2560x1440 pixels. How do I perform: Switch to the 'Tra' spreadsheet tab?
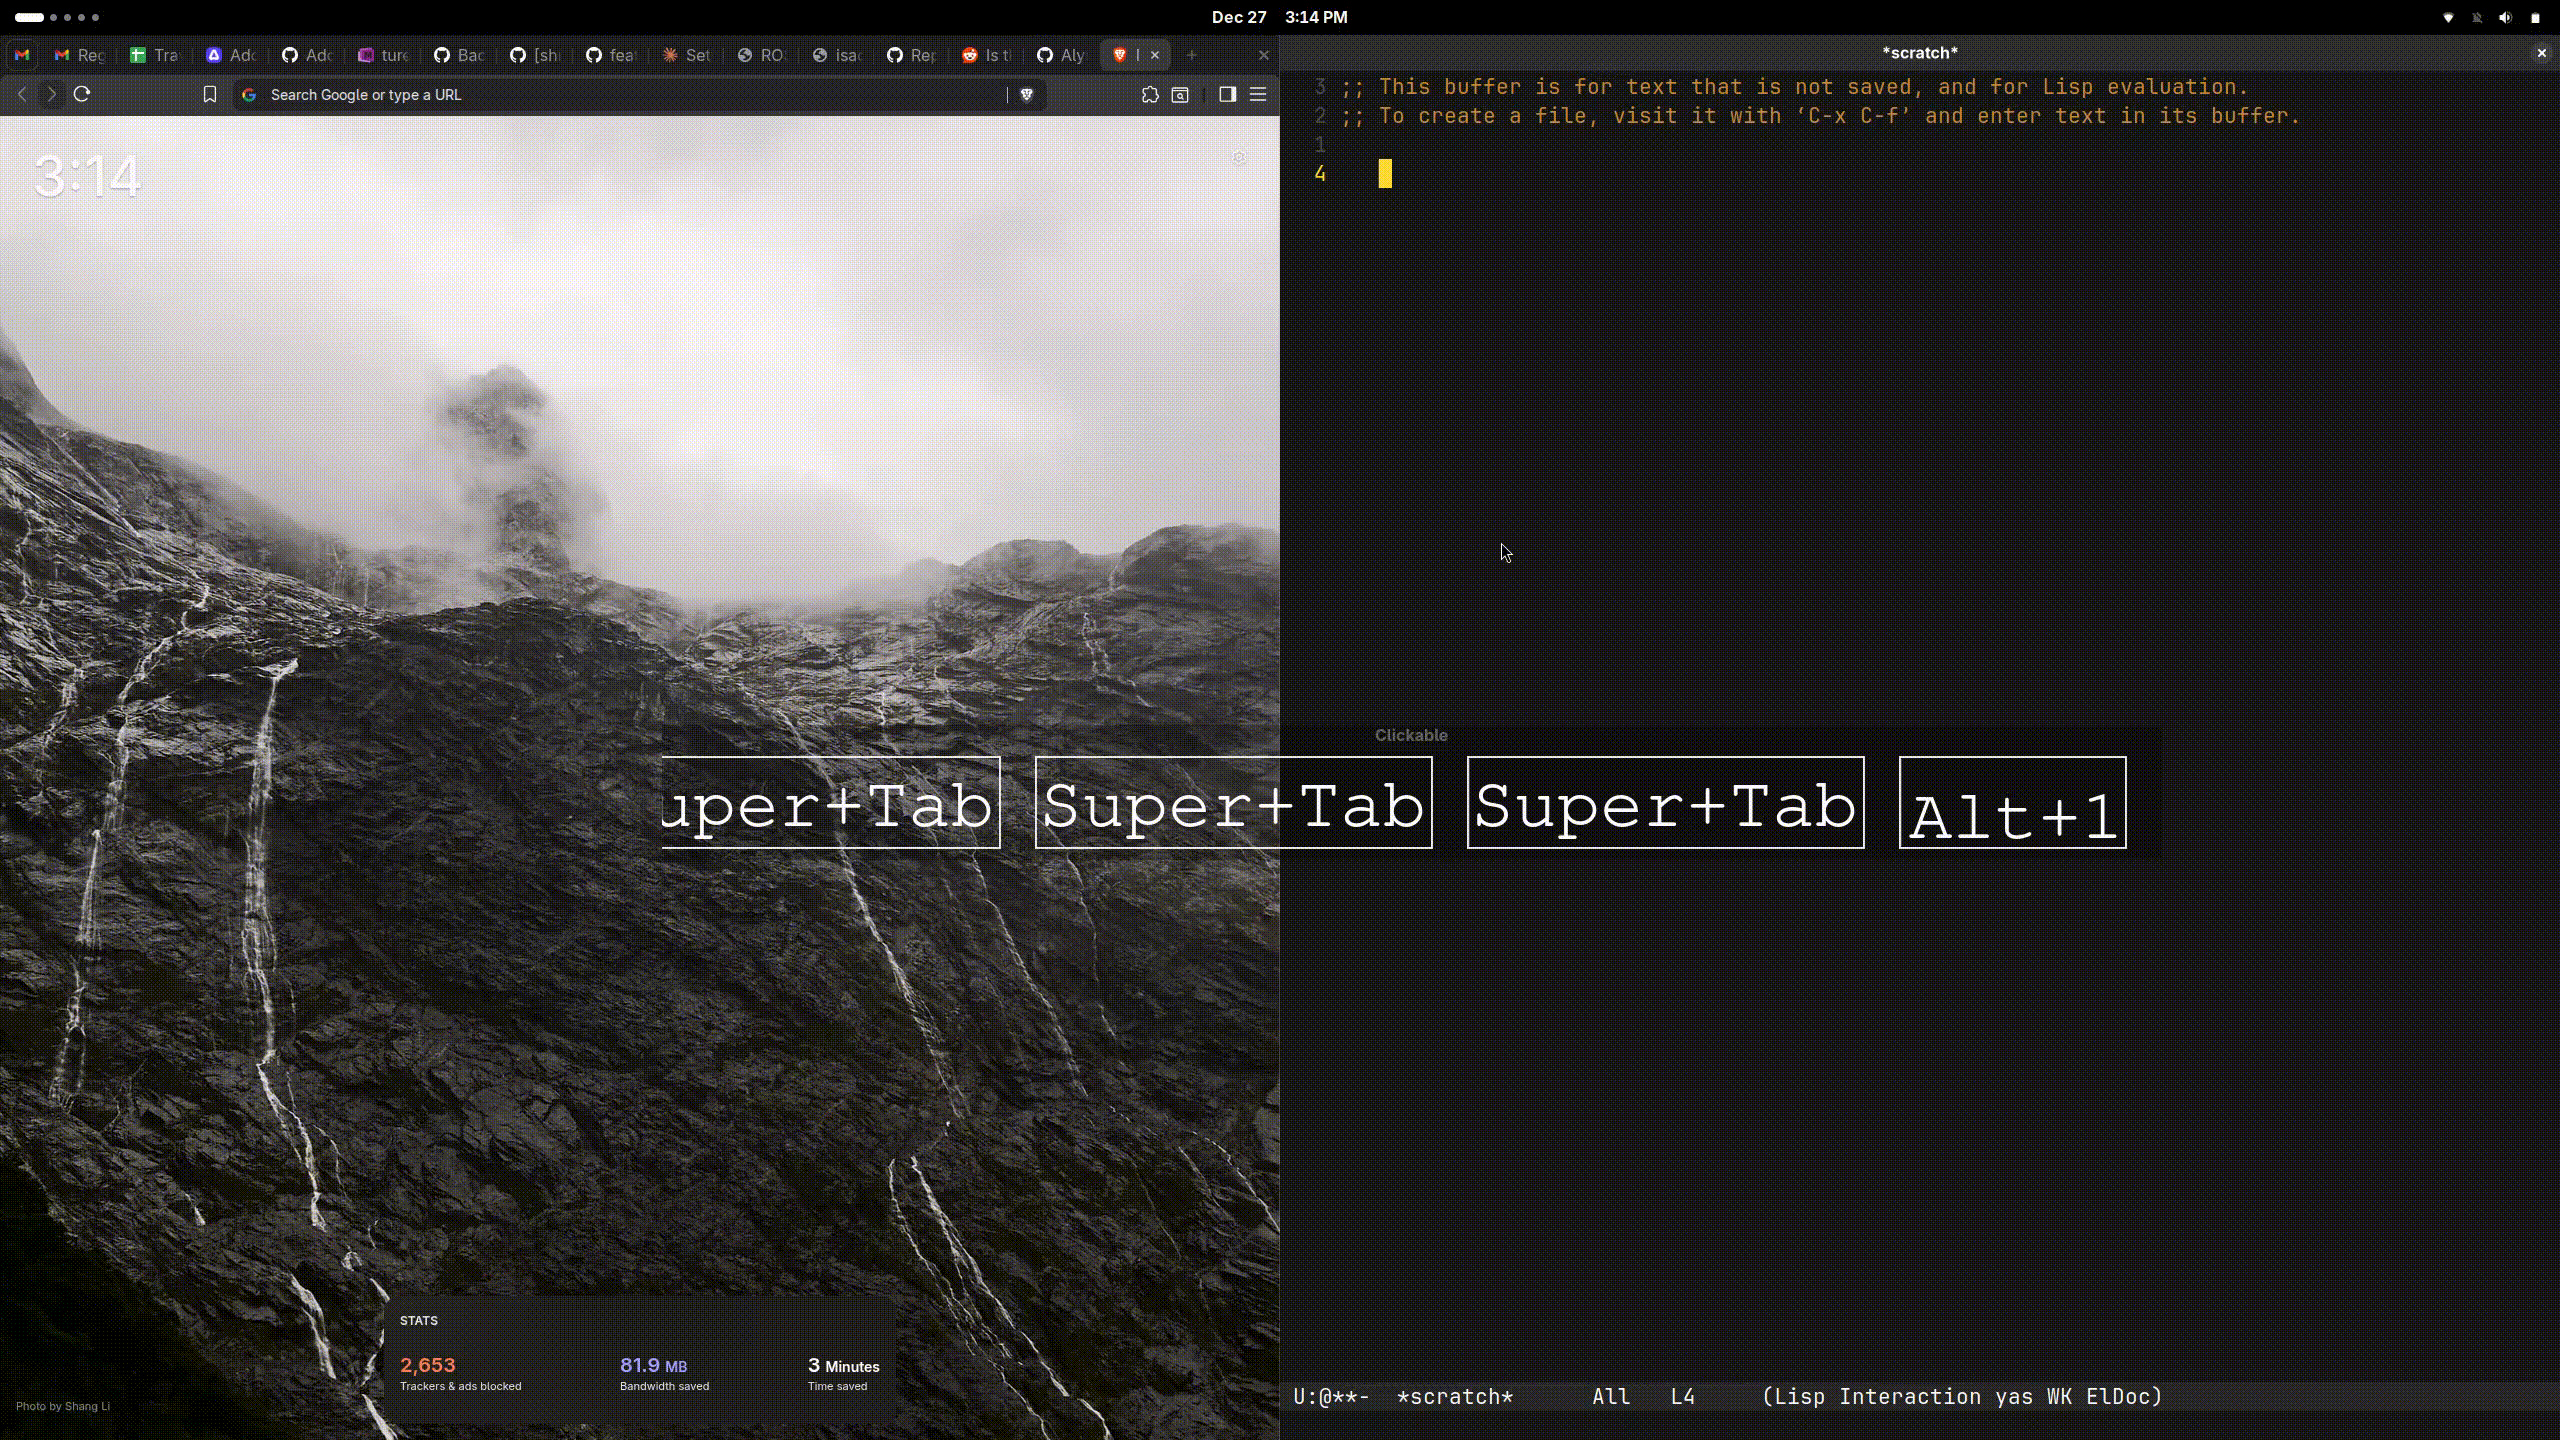click(154, 55)
